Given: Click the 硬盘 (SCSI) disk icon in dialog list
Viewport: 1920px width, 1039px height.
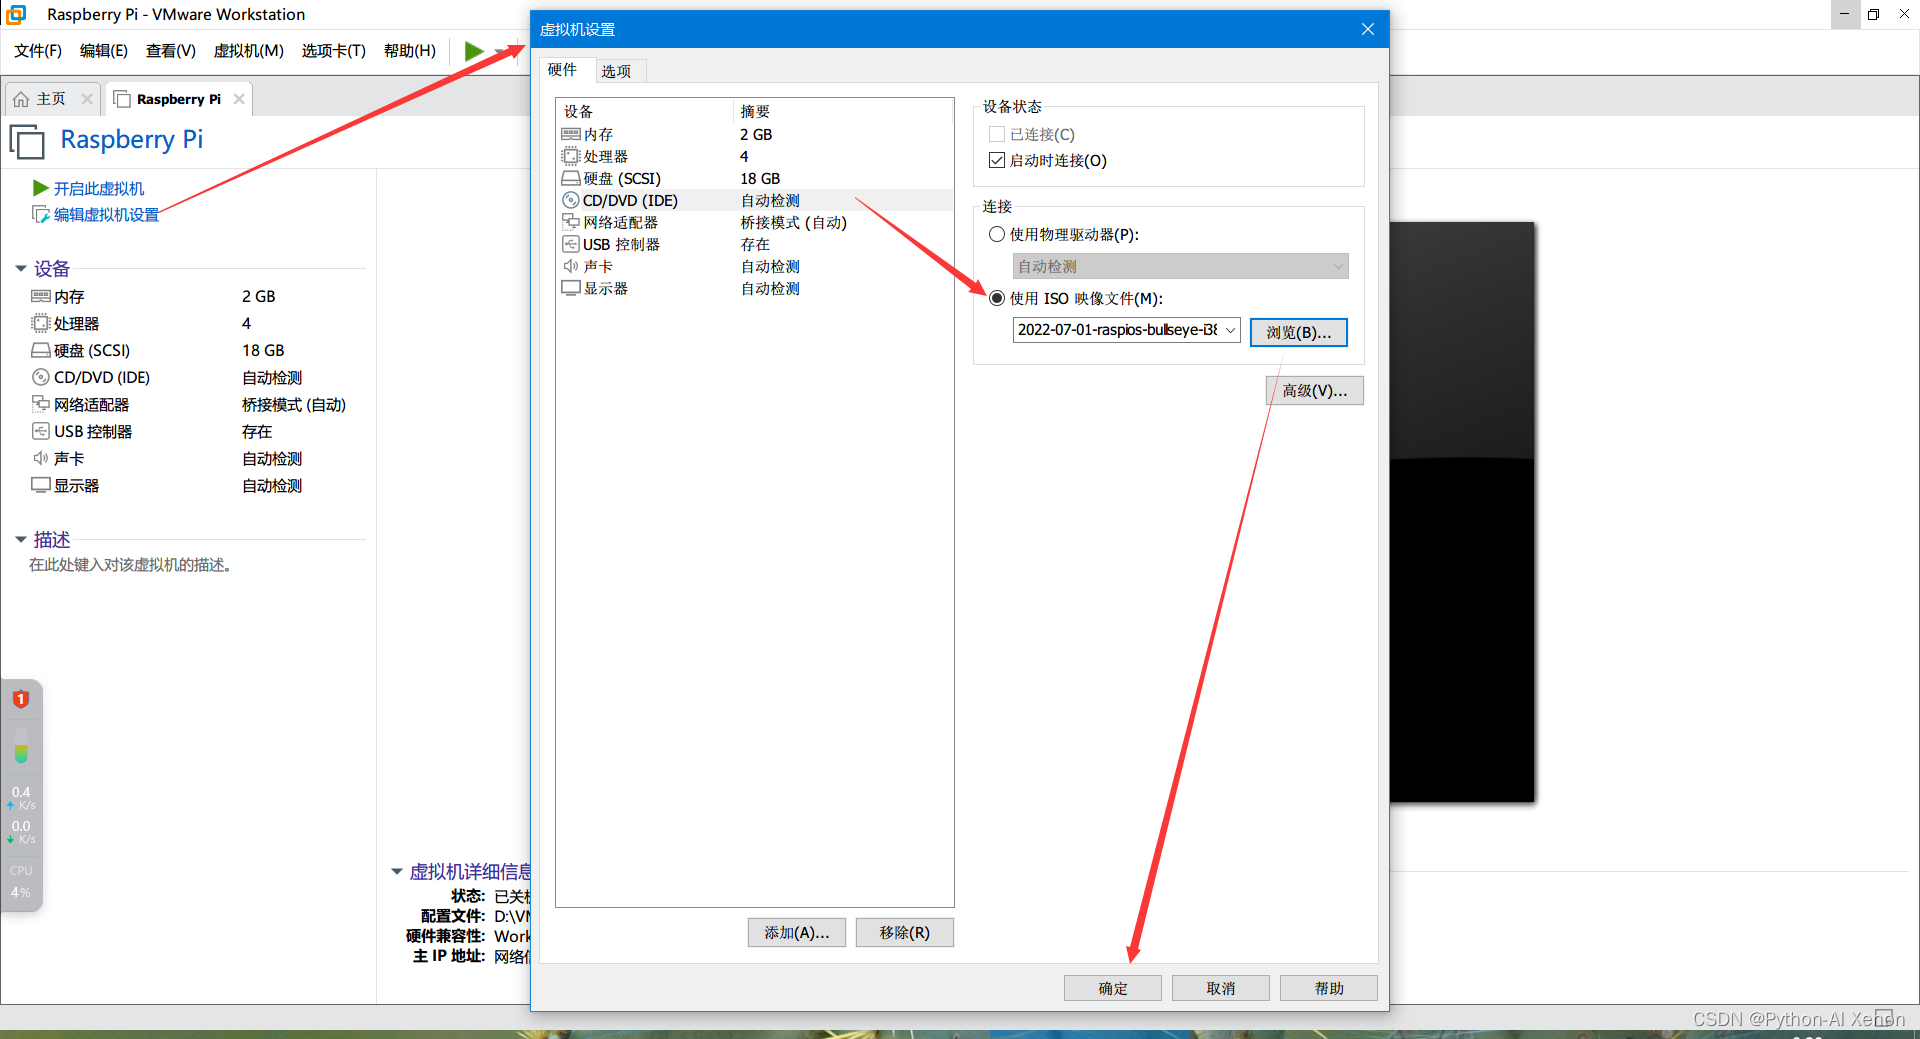Looking at the screenshot, I should [571, 178].
